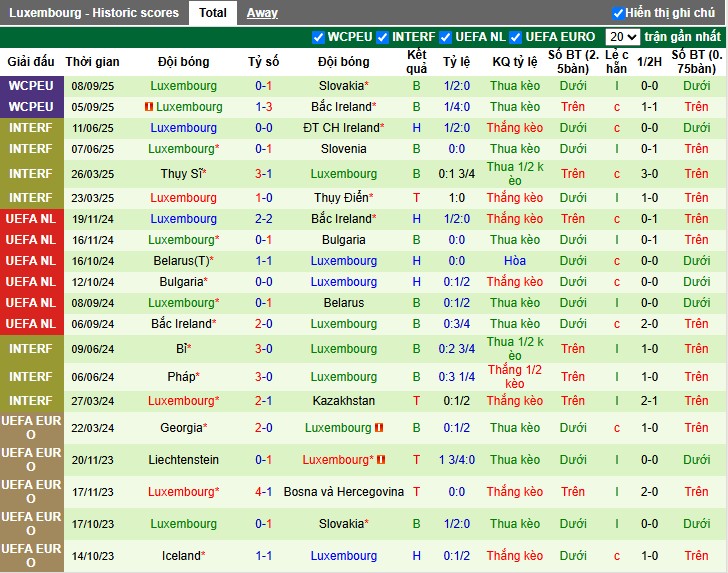
Task: Uncheck the WCPEU filter checkbox
Action: pyautogui.click(x=319, y=37)
